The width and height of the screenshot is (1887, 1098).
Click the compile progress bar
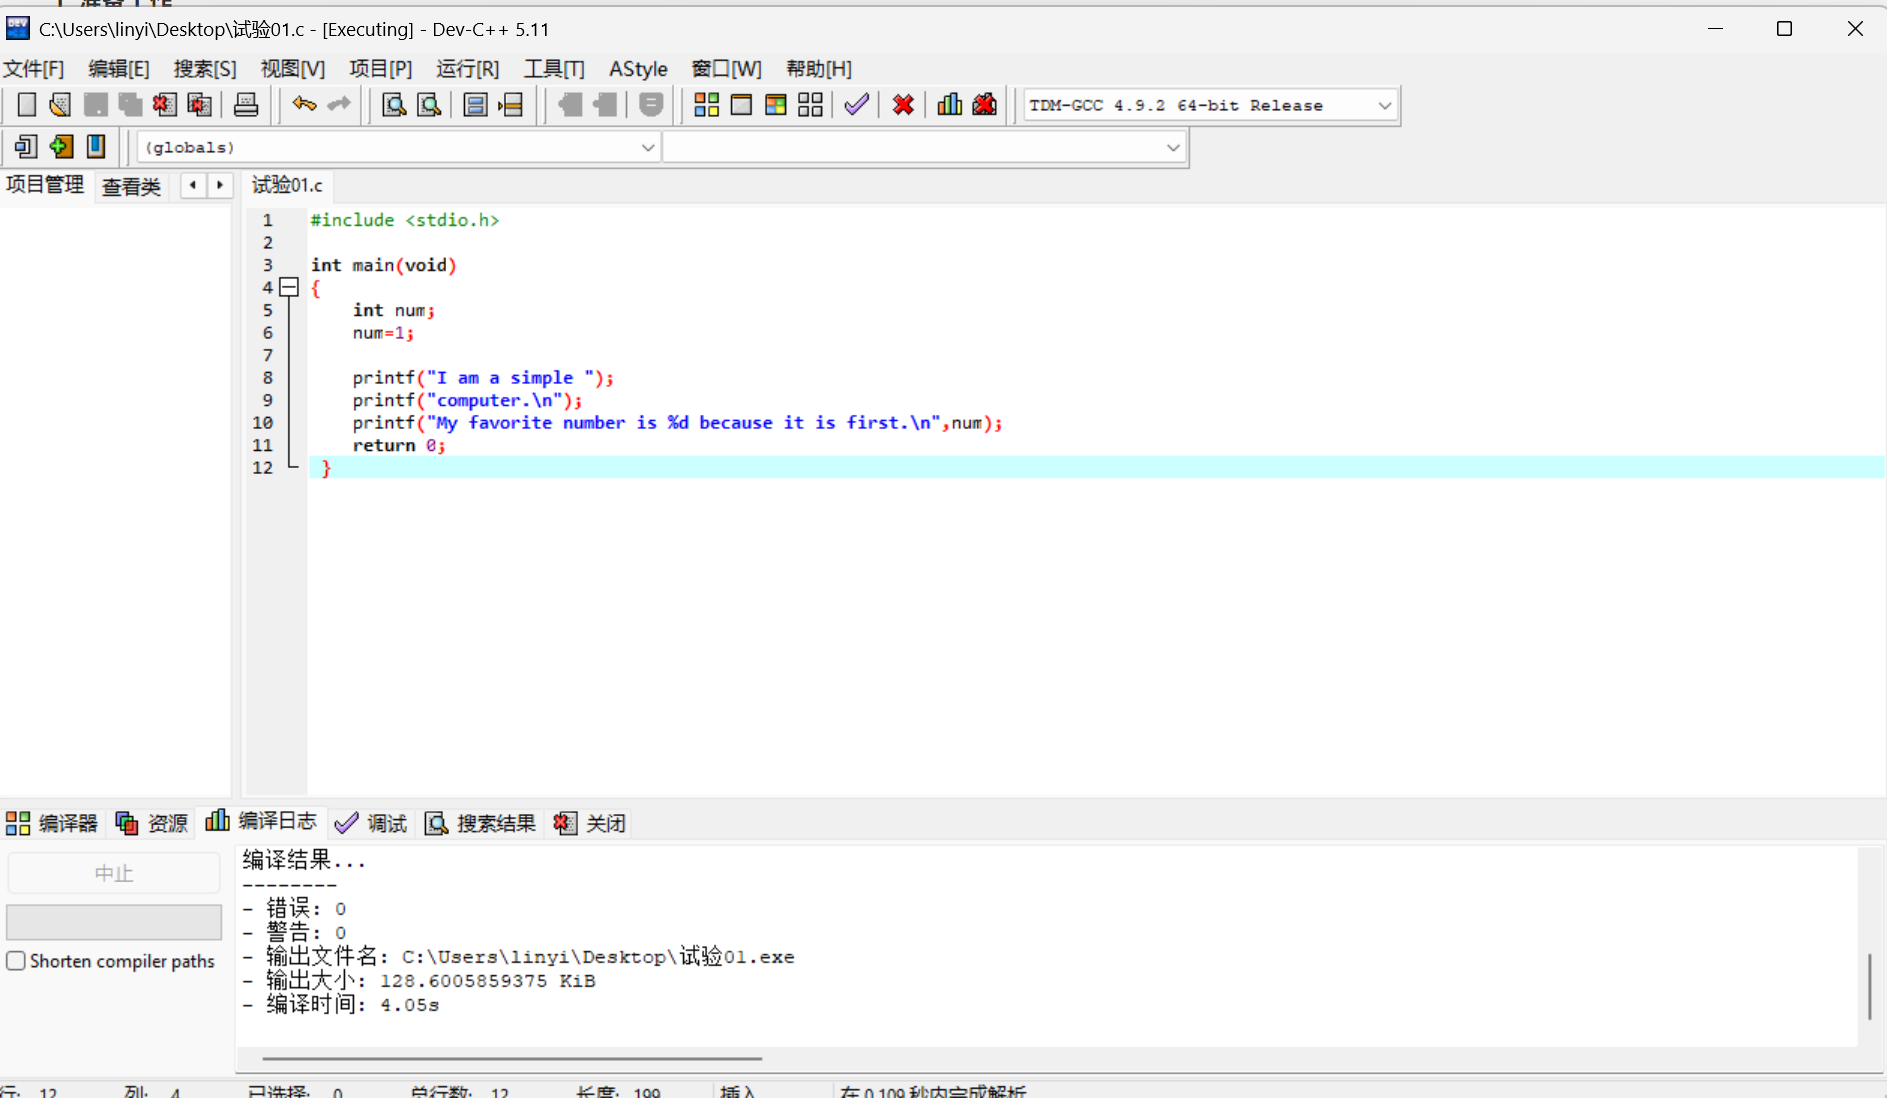[114, 922]
